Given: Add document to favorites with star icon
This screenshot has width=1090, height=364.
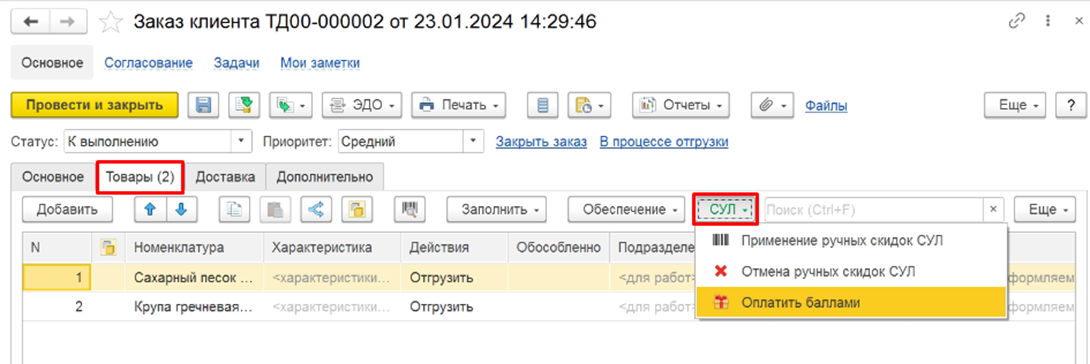Looking at the screenshot, I should tap(110, 23).
